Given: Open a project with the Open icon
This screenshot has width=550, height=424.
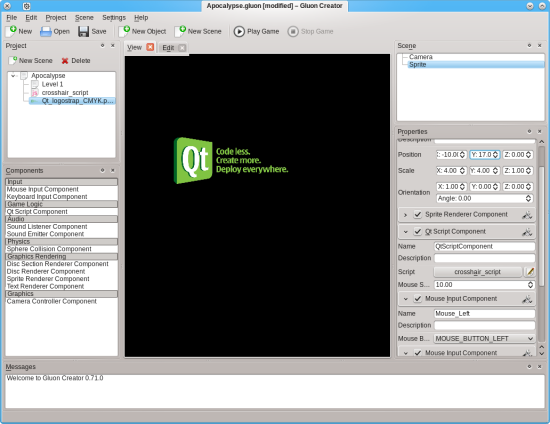Looking at the screenshot, I should coord(55,31).
